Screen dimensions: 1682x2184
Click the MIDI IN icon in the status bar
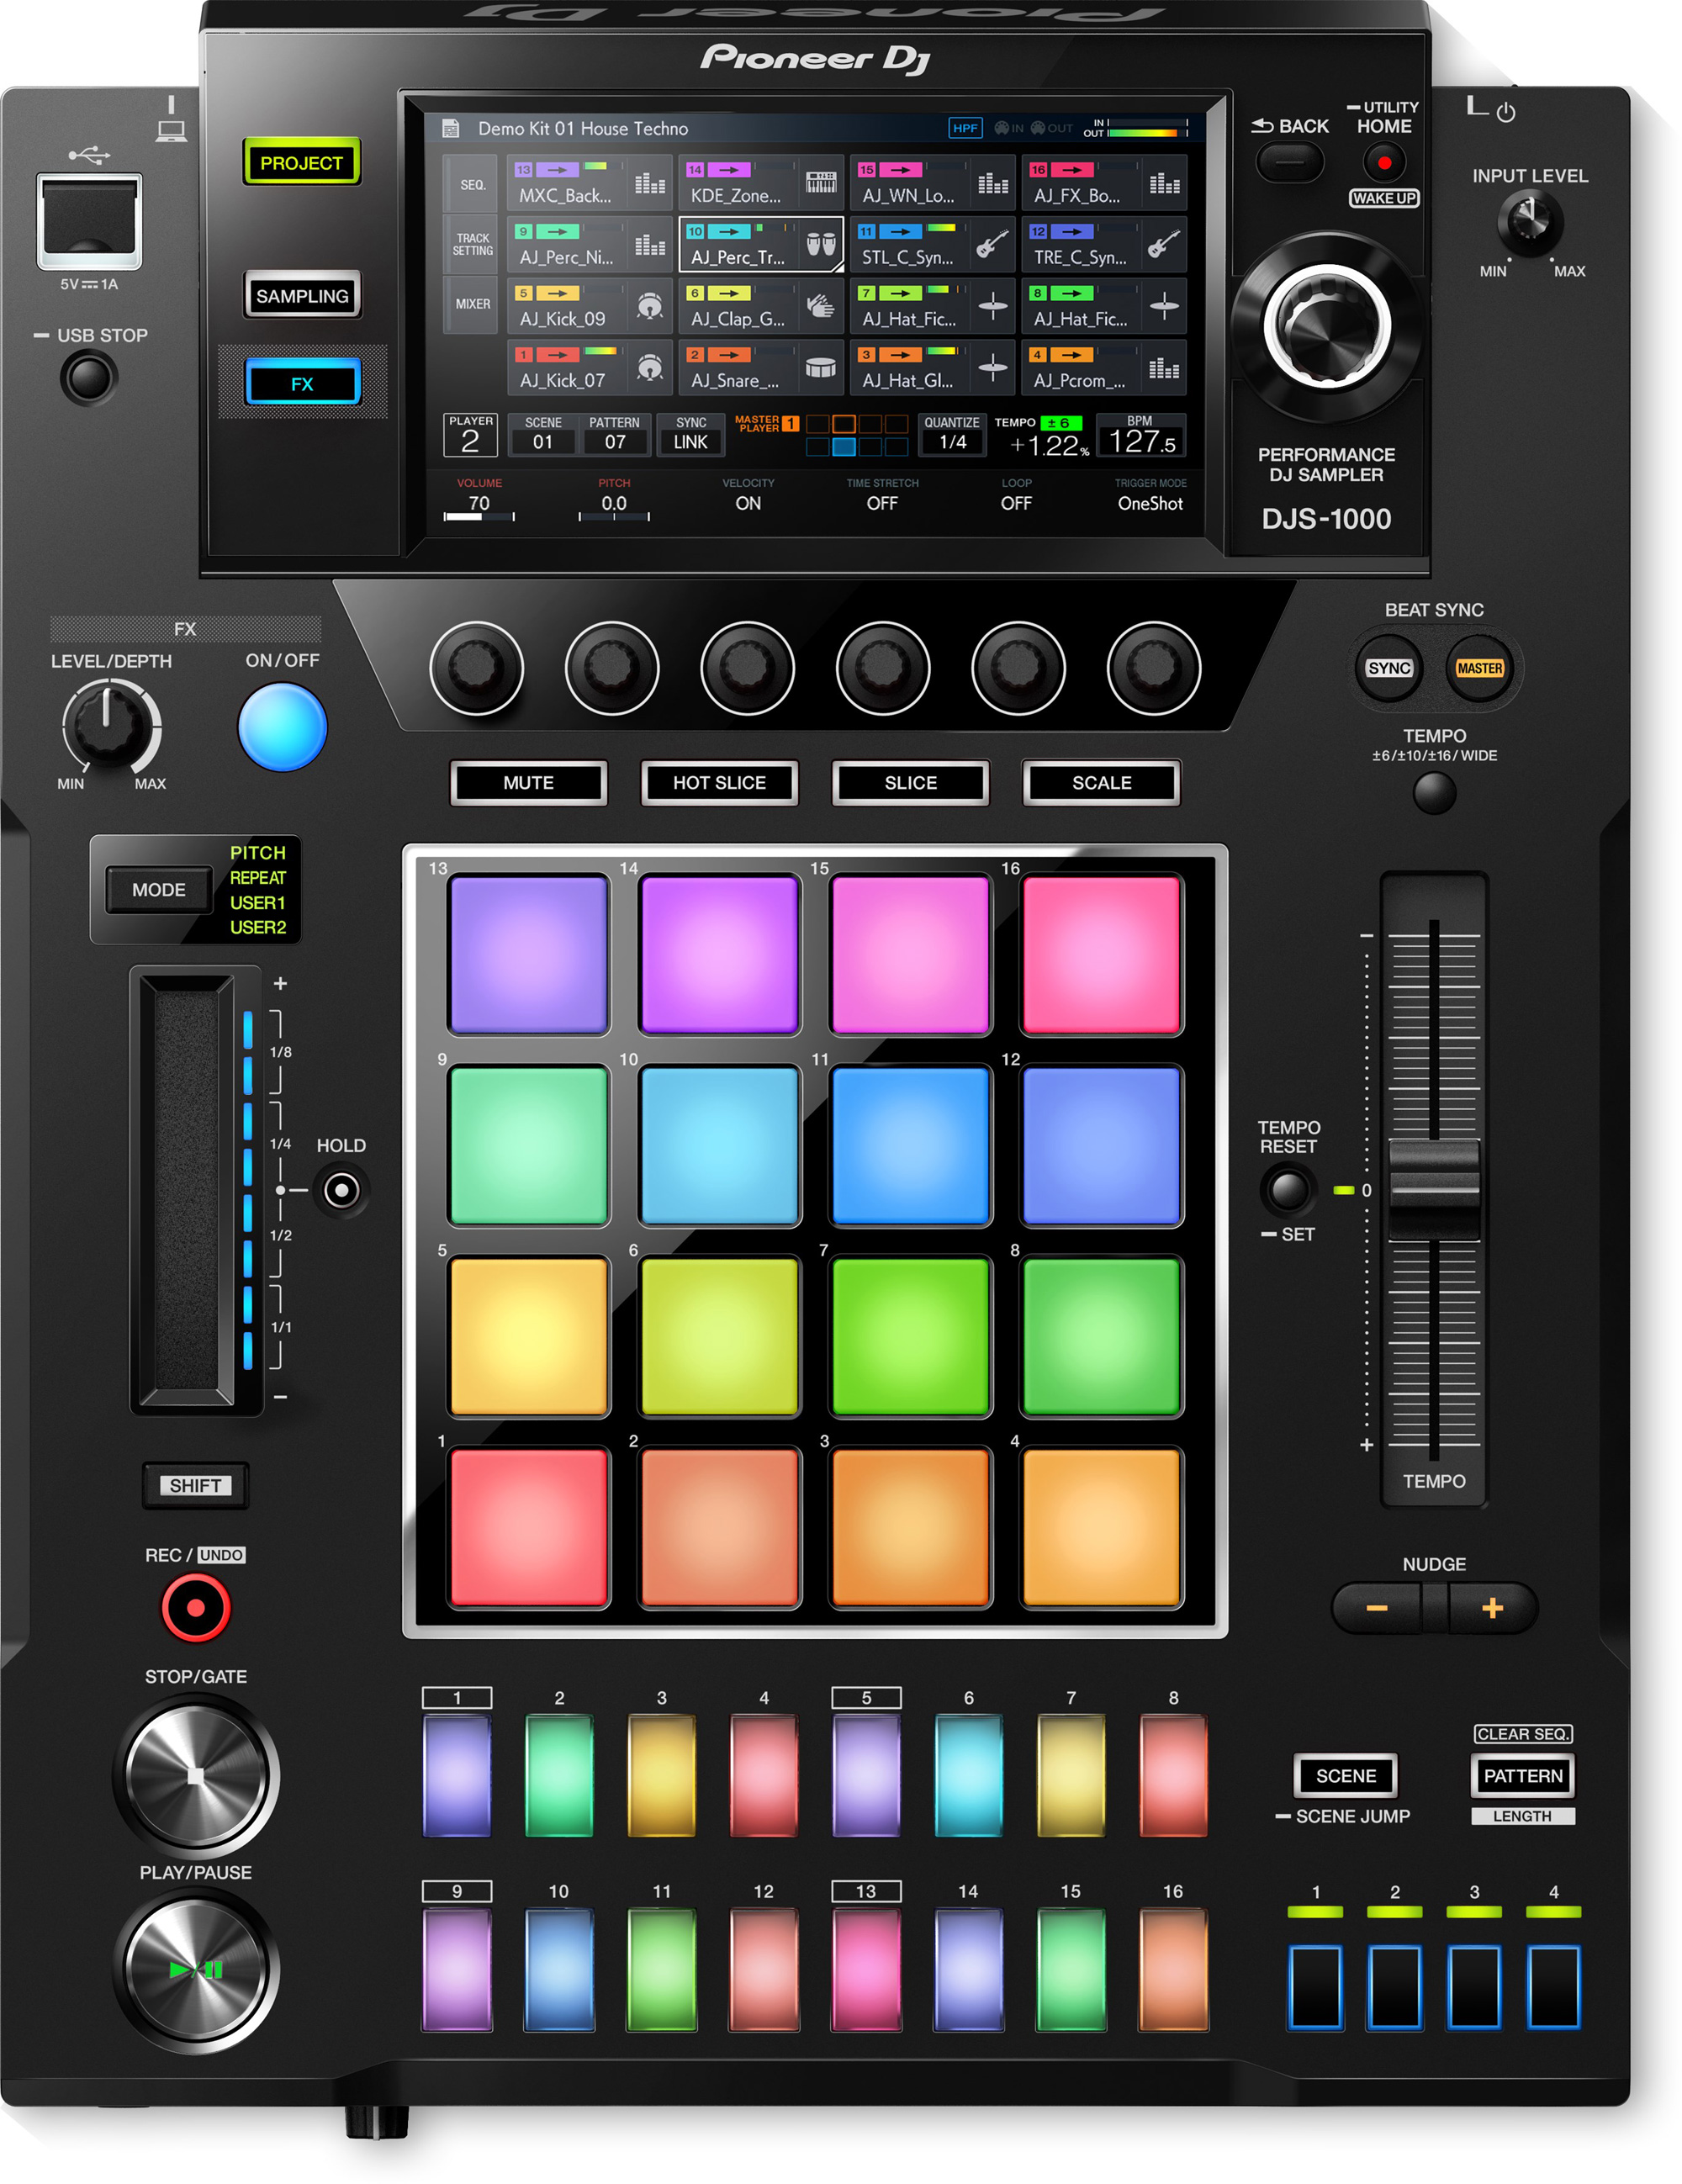1003,128
